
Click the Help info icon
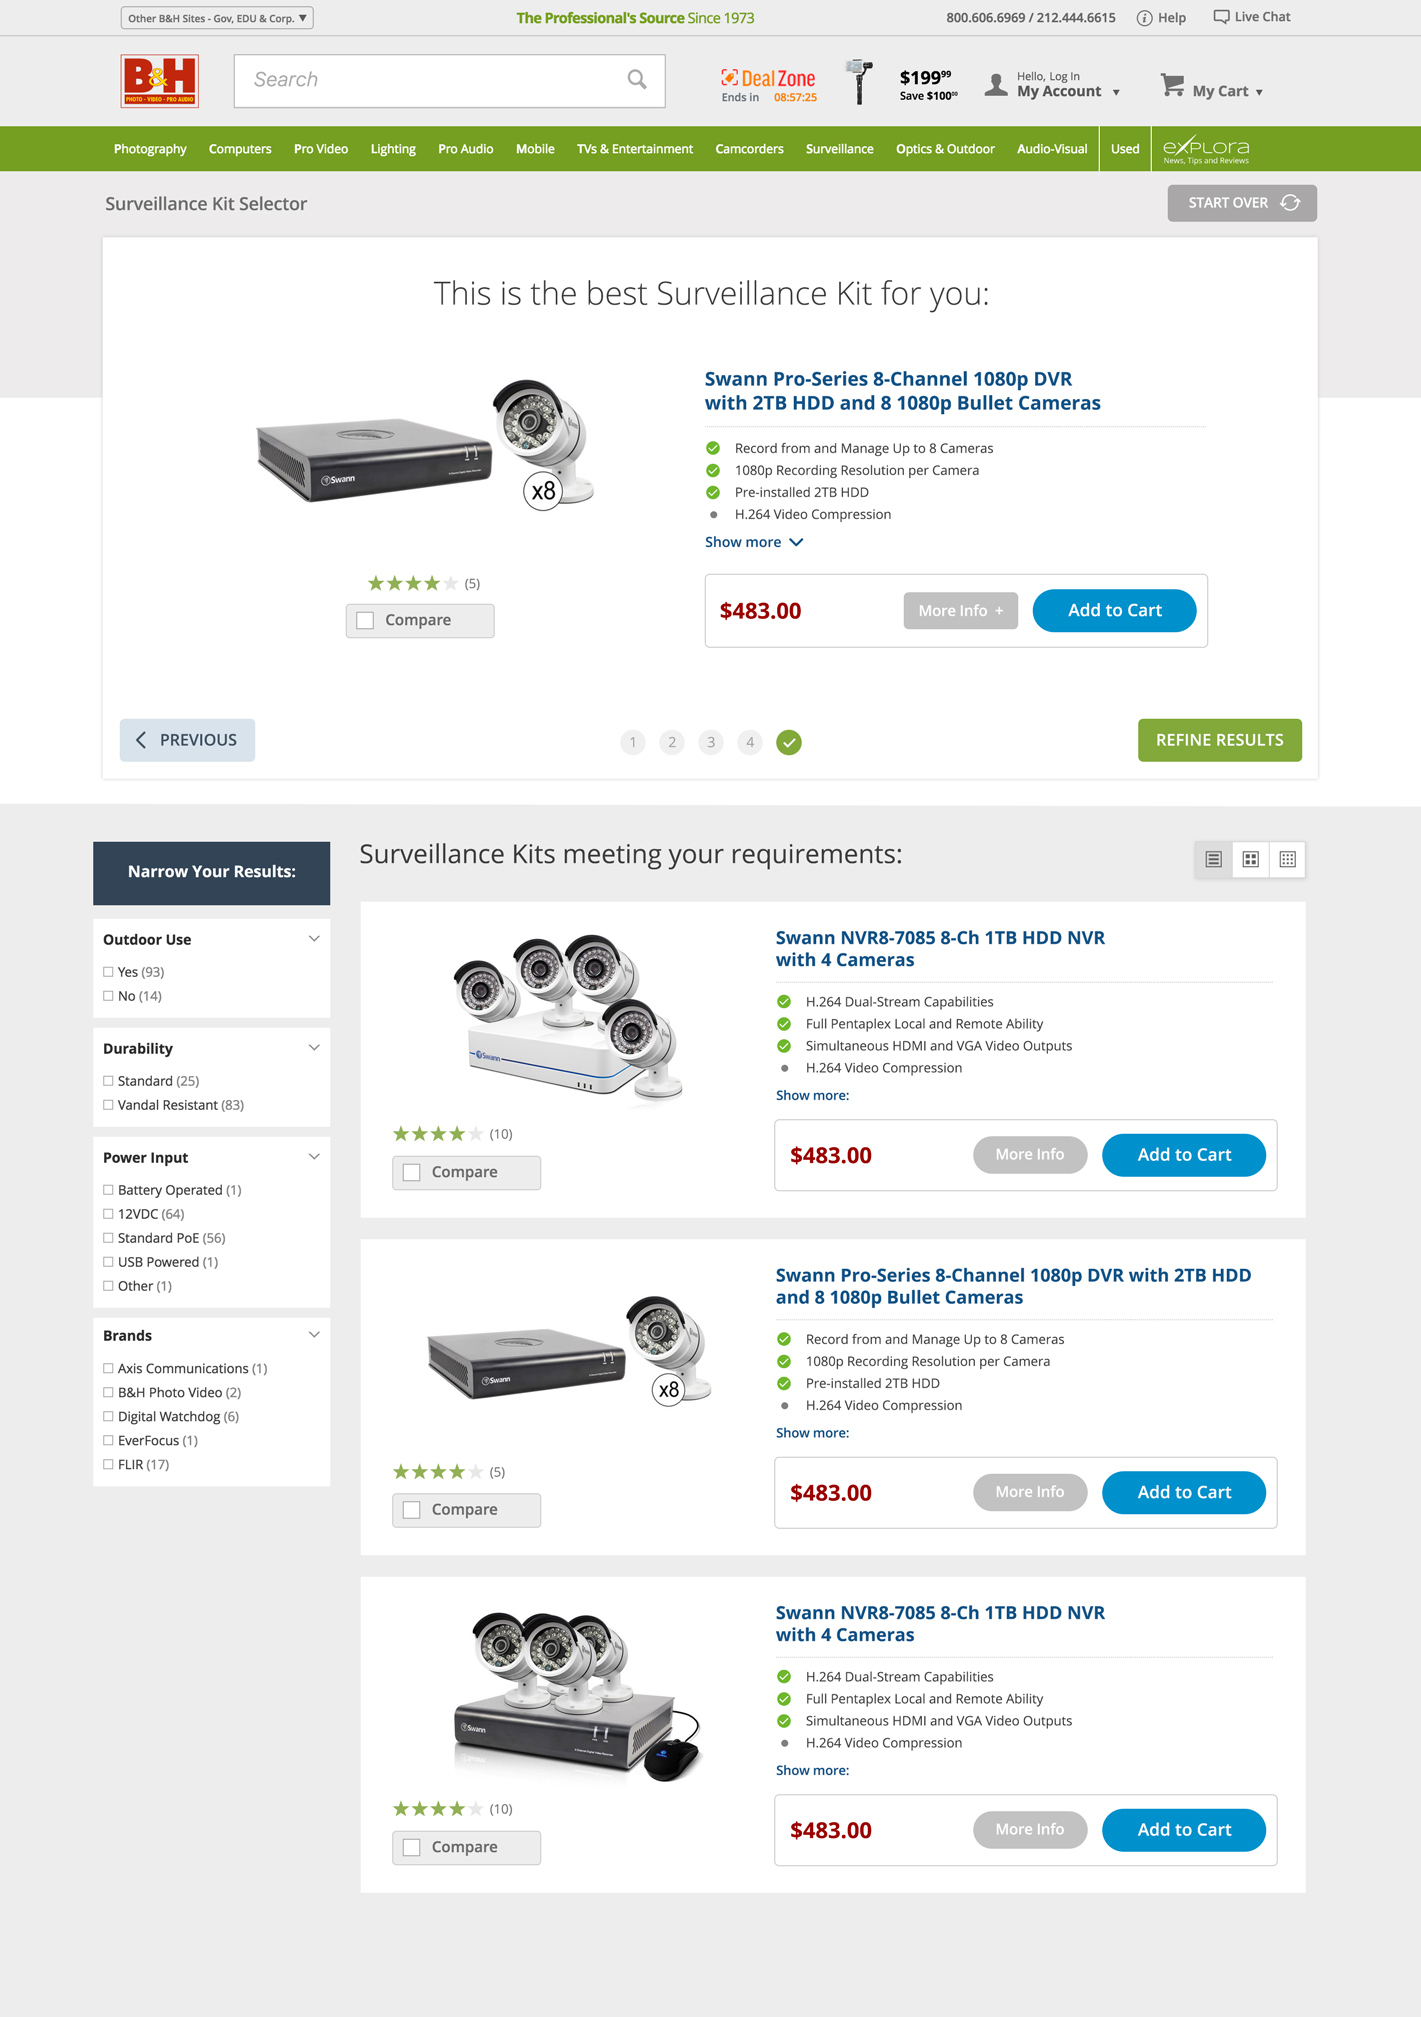pos(1144,18)
